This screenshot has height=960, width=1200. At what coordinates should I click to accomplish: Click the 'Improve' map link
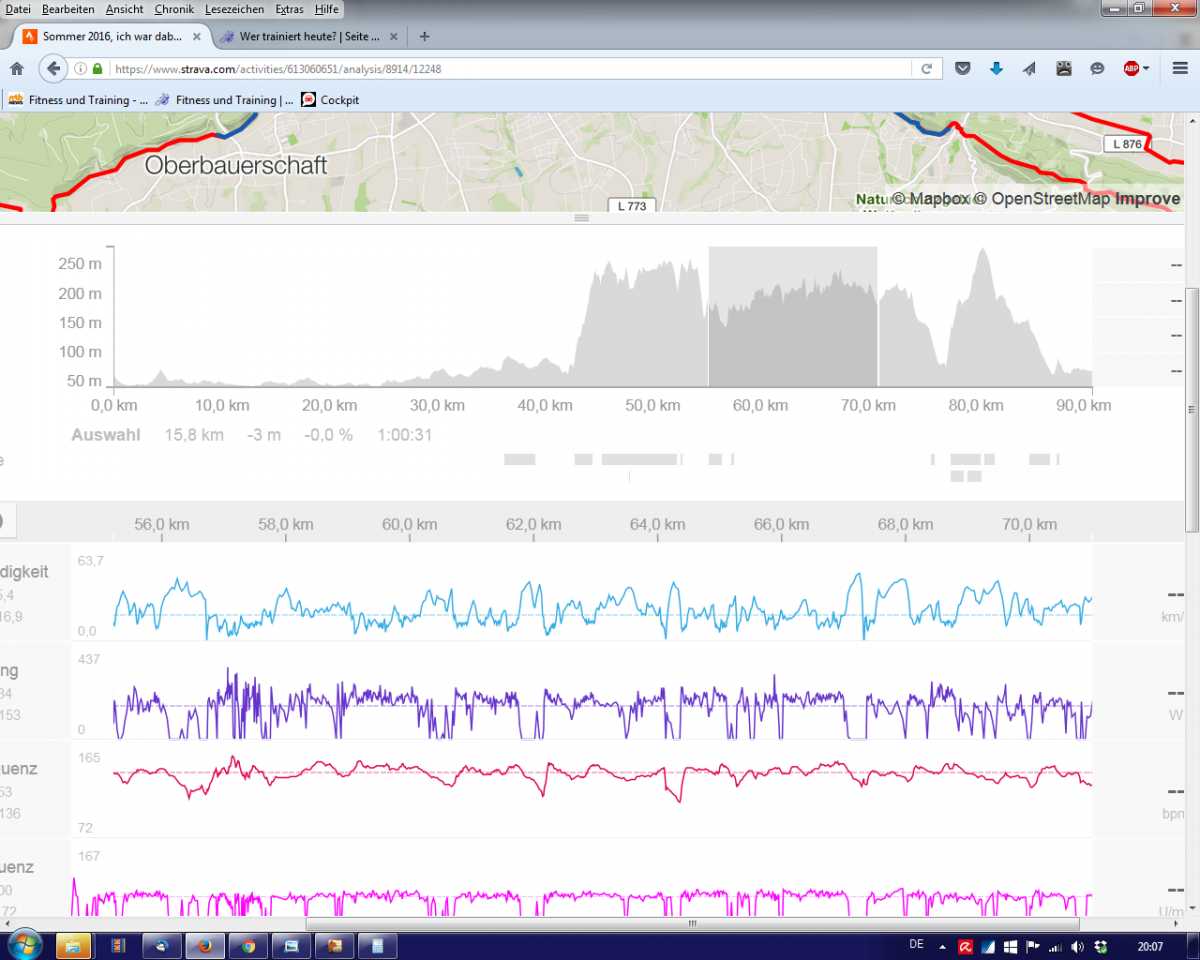tap(1147, 199)
